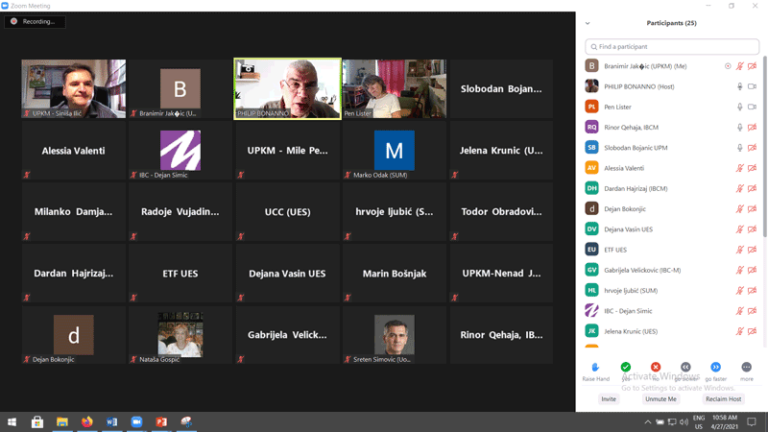Open Firefox from taskbar
This screenshot has height=432, width=768.
87,422
